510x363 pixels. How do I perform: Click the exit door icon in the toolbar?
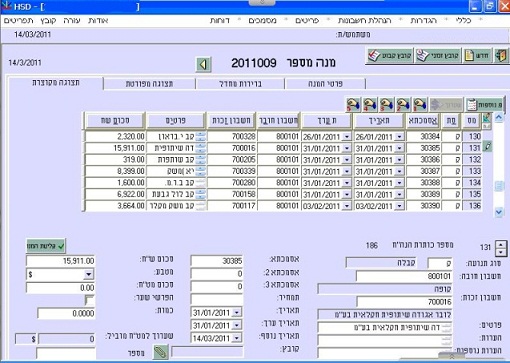pos(501,56)
